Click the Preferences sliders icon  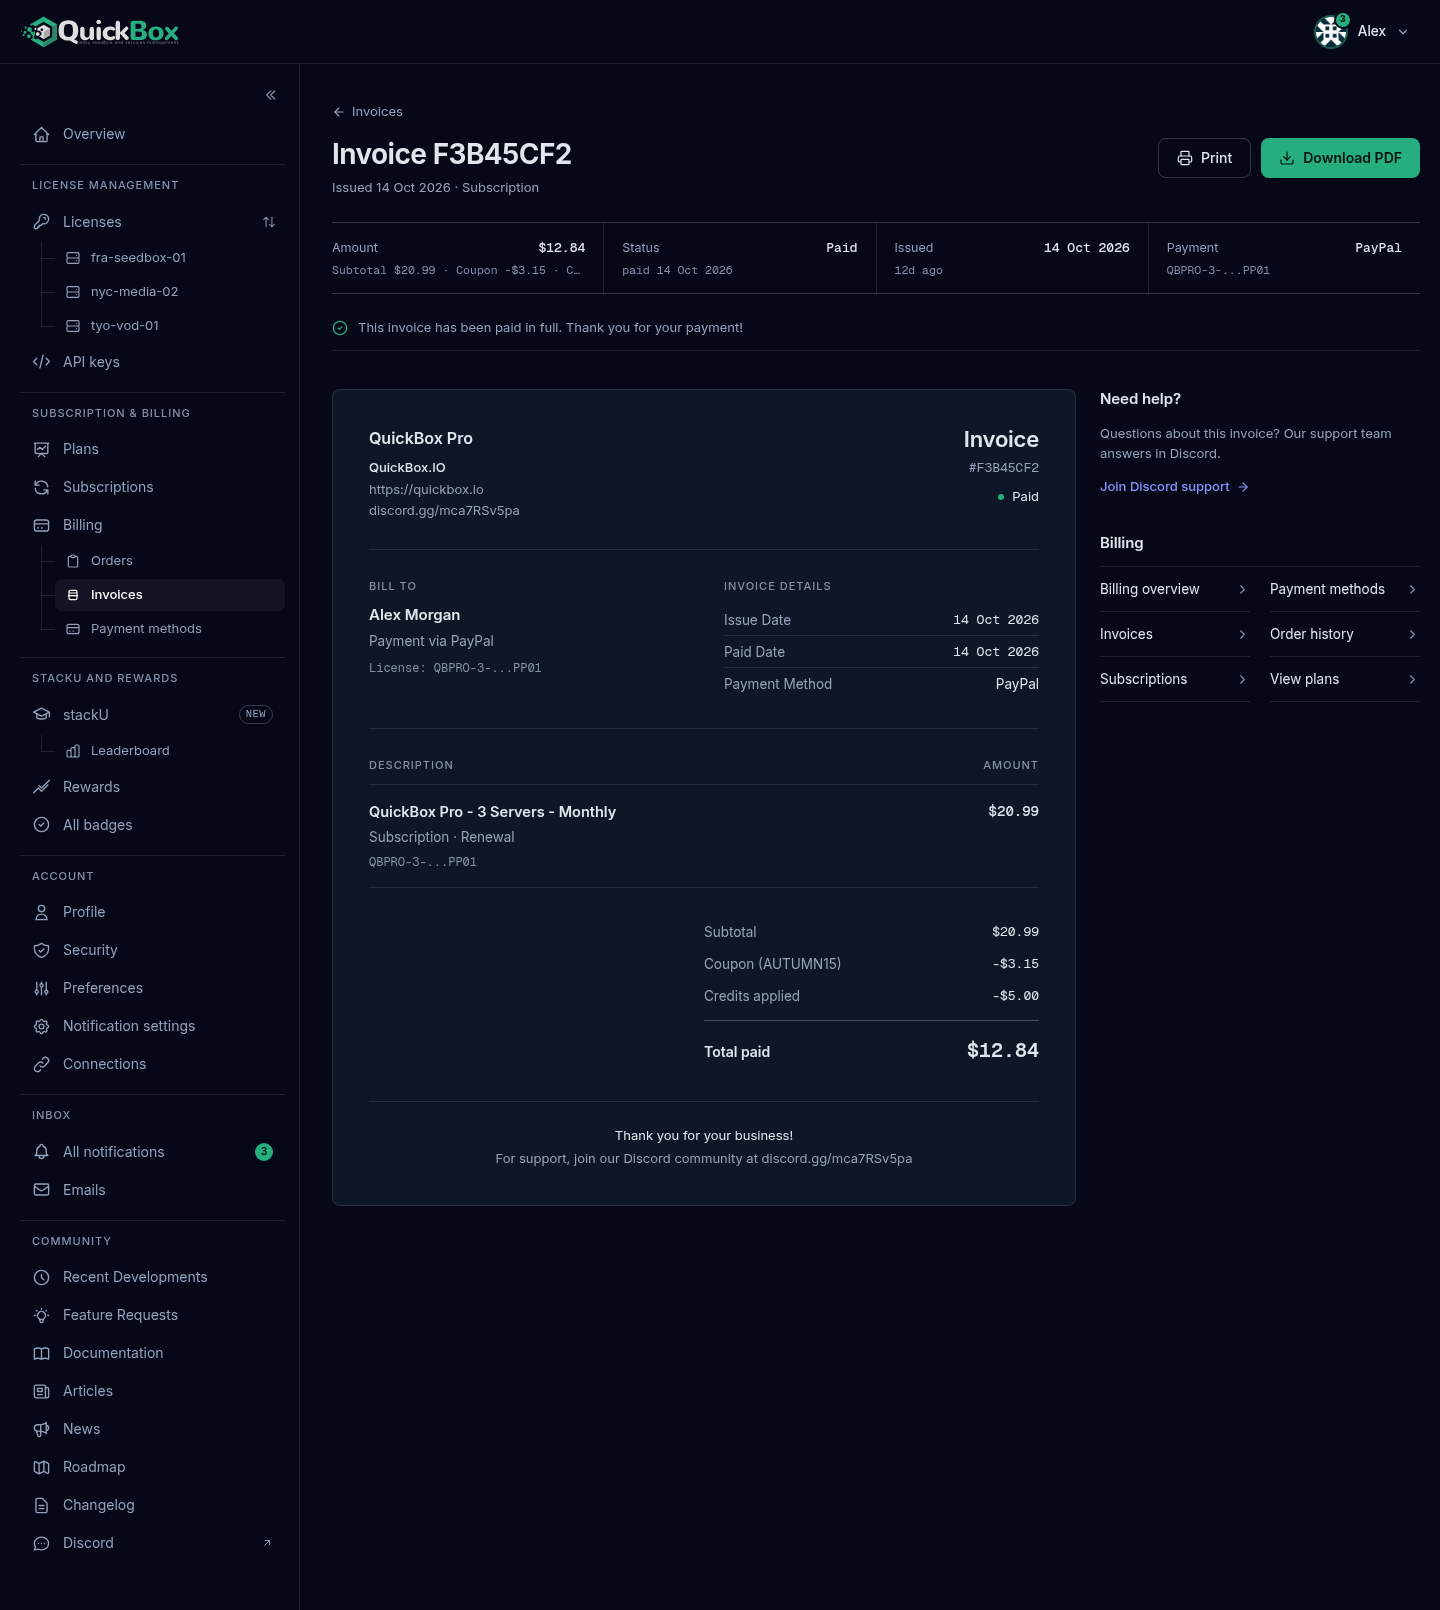click(41, 988)
